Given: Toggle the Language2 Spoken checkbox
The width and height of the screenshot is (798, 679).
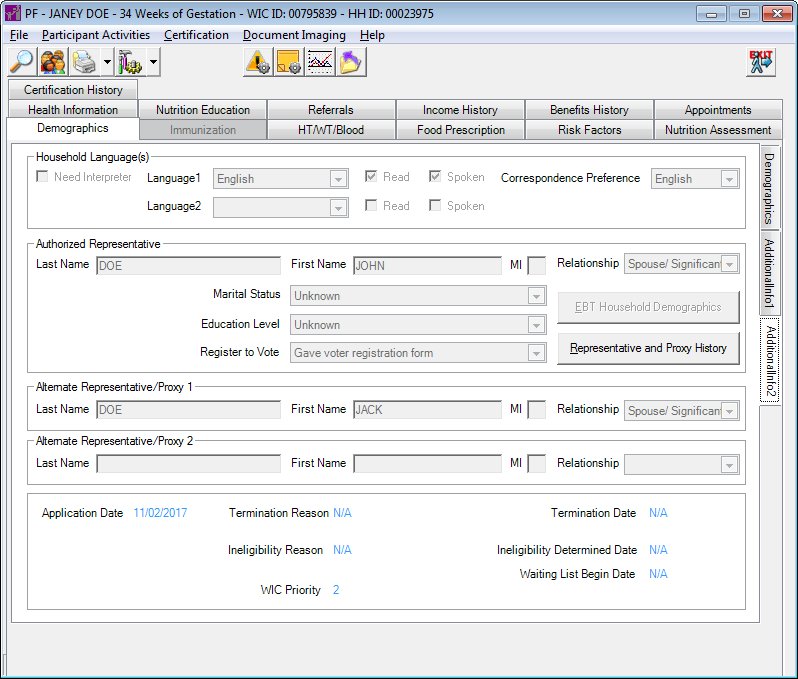Looking at the screenshot, I should pos(435,206).
